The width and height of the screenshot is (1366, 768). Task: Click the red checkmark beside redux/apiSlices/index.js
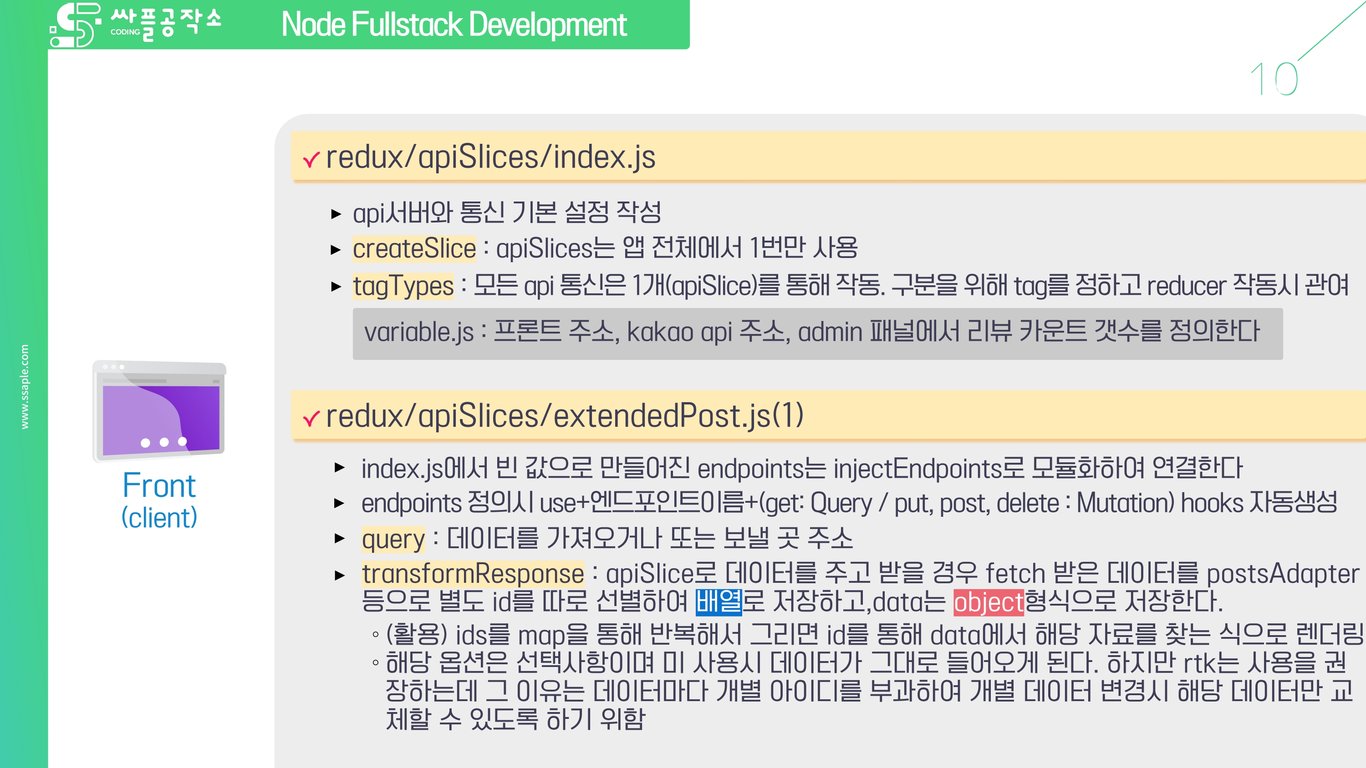[311, 157]
